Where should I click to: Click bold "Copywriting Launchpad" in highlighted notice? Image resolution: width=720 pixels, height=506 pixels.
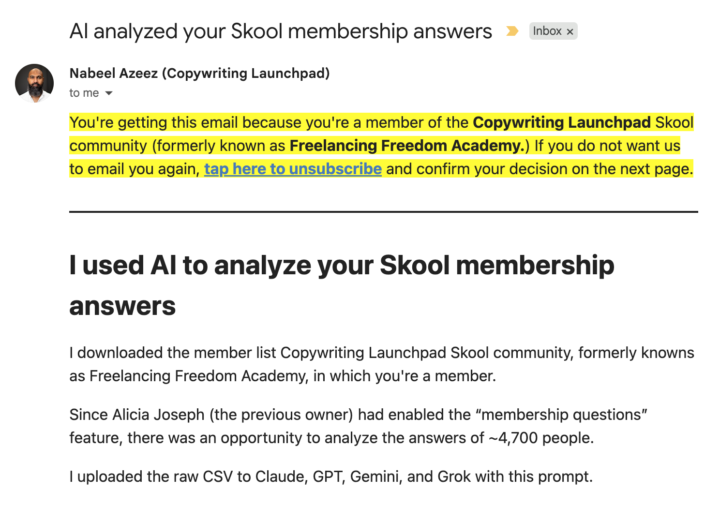coord(562,123)
